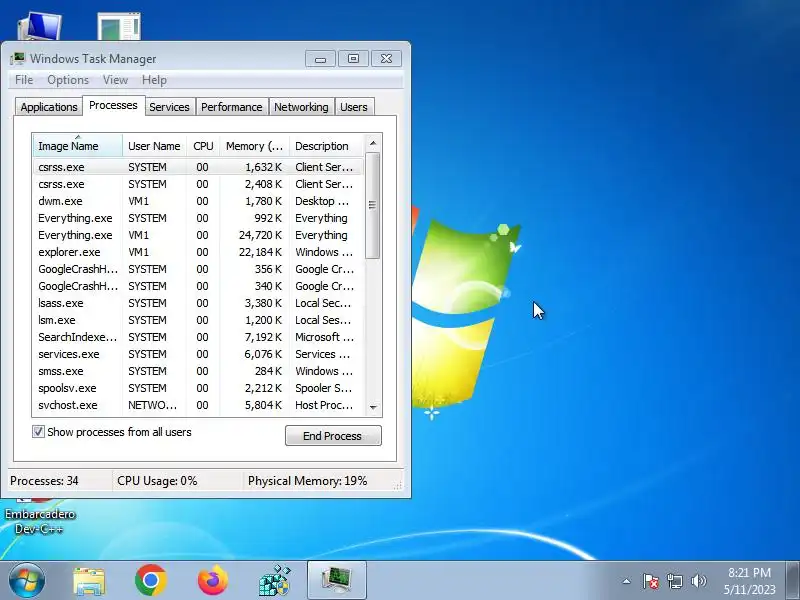Select the spoolsv.exe process

(x=198, y=388)
